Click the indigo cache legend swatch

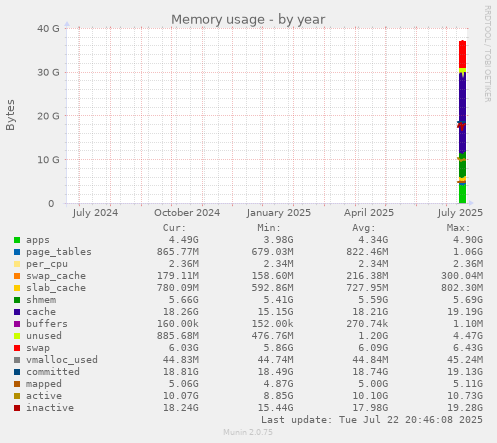pyautogui.click(x=17, y=312)
